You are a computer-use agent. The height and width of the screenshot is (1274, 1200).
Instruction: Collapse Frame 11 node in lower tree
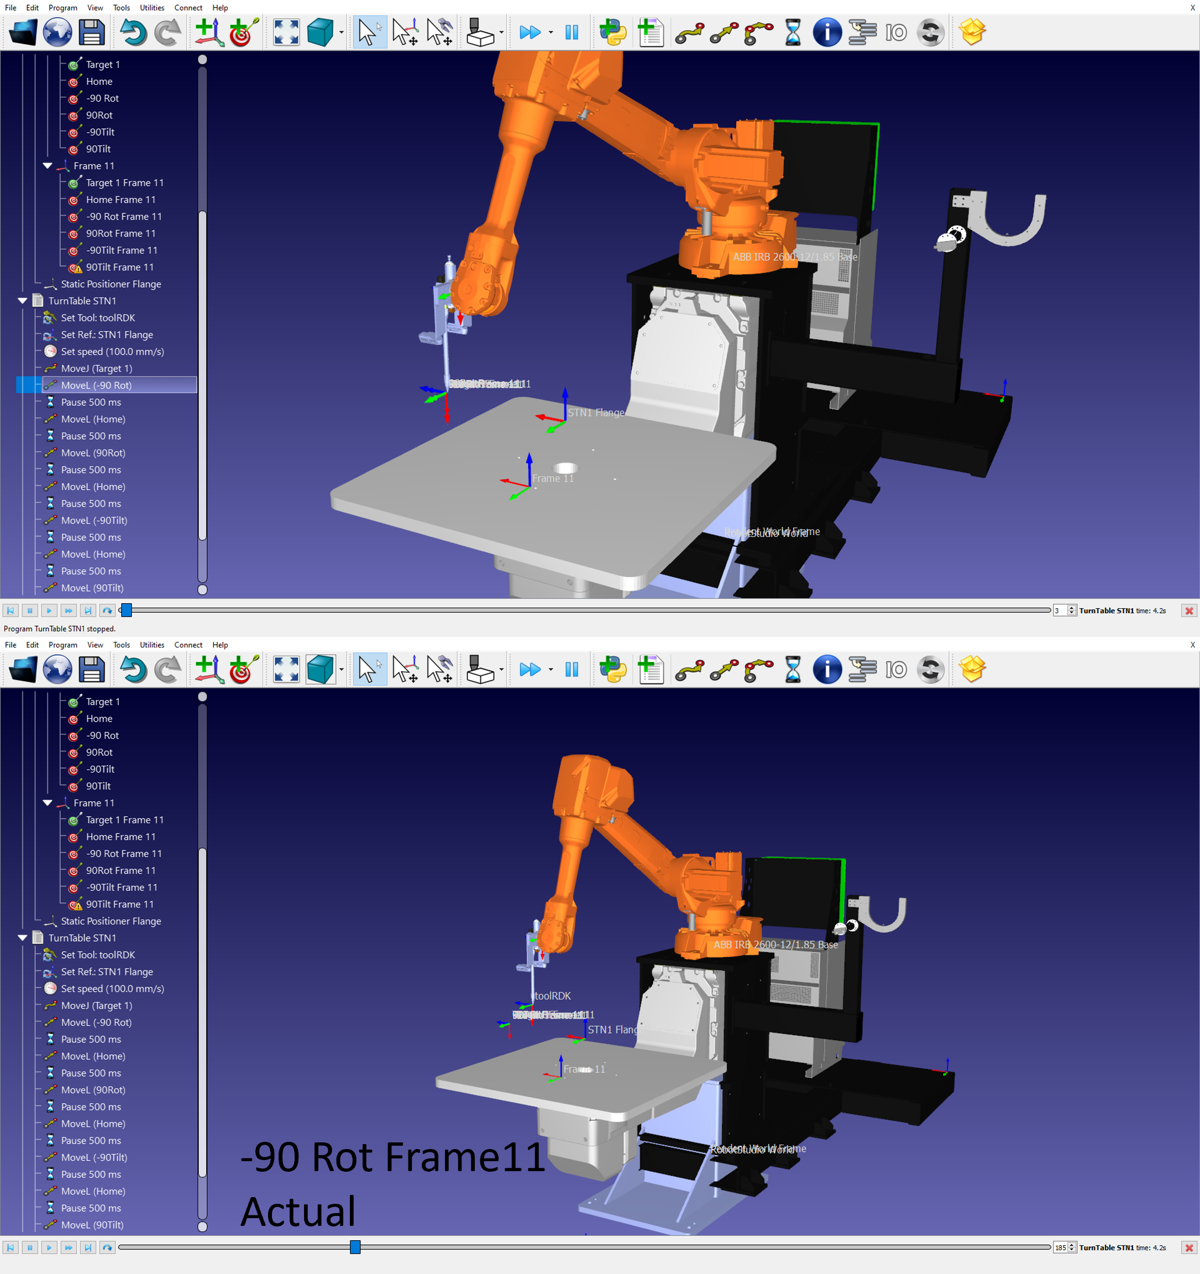[47, 803]
